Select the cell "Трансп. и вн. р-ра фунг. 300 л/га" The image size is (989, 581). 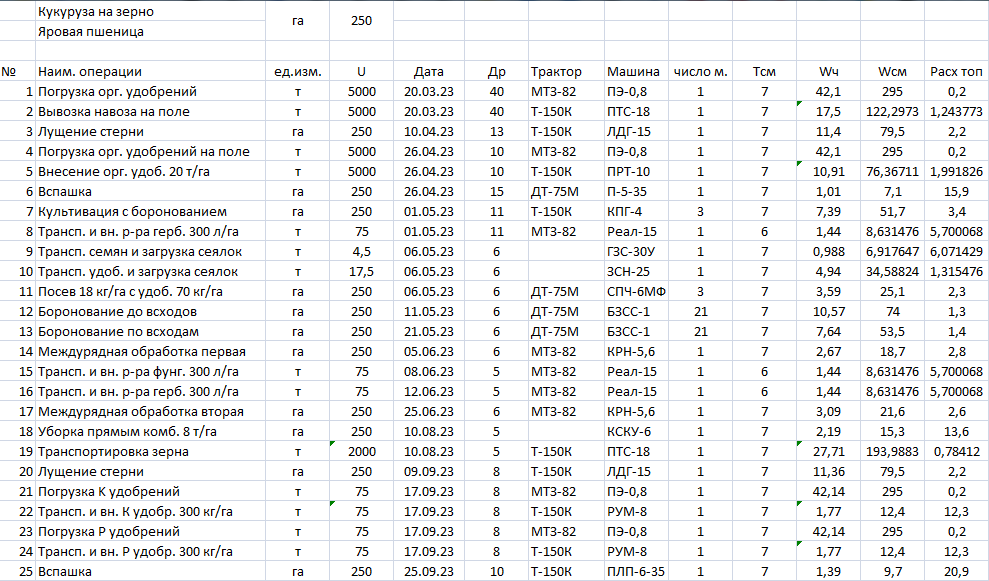pyautogui.click(x=150, y=372)
